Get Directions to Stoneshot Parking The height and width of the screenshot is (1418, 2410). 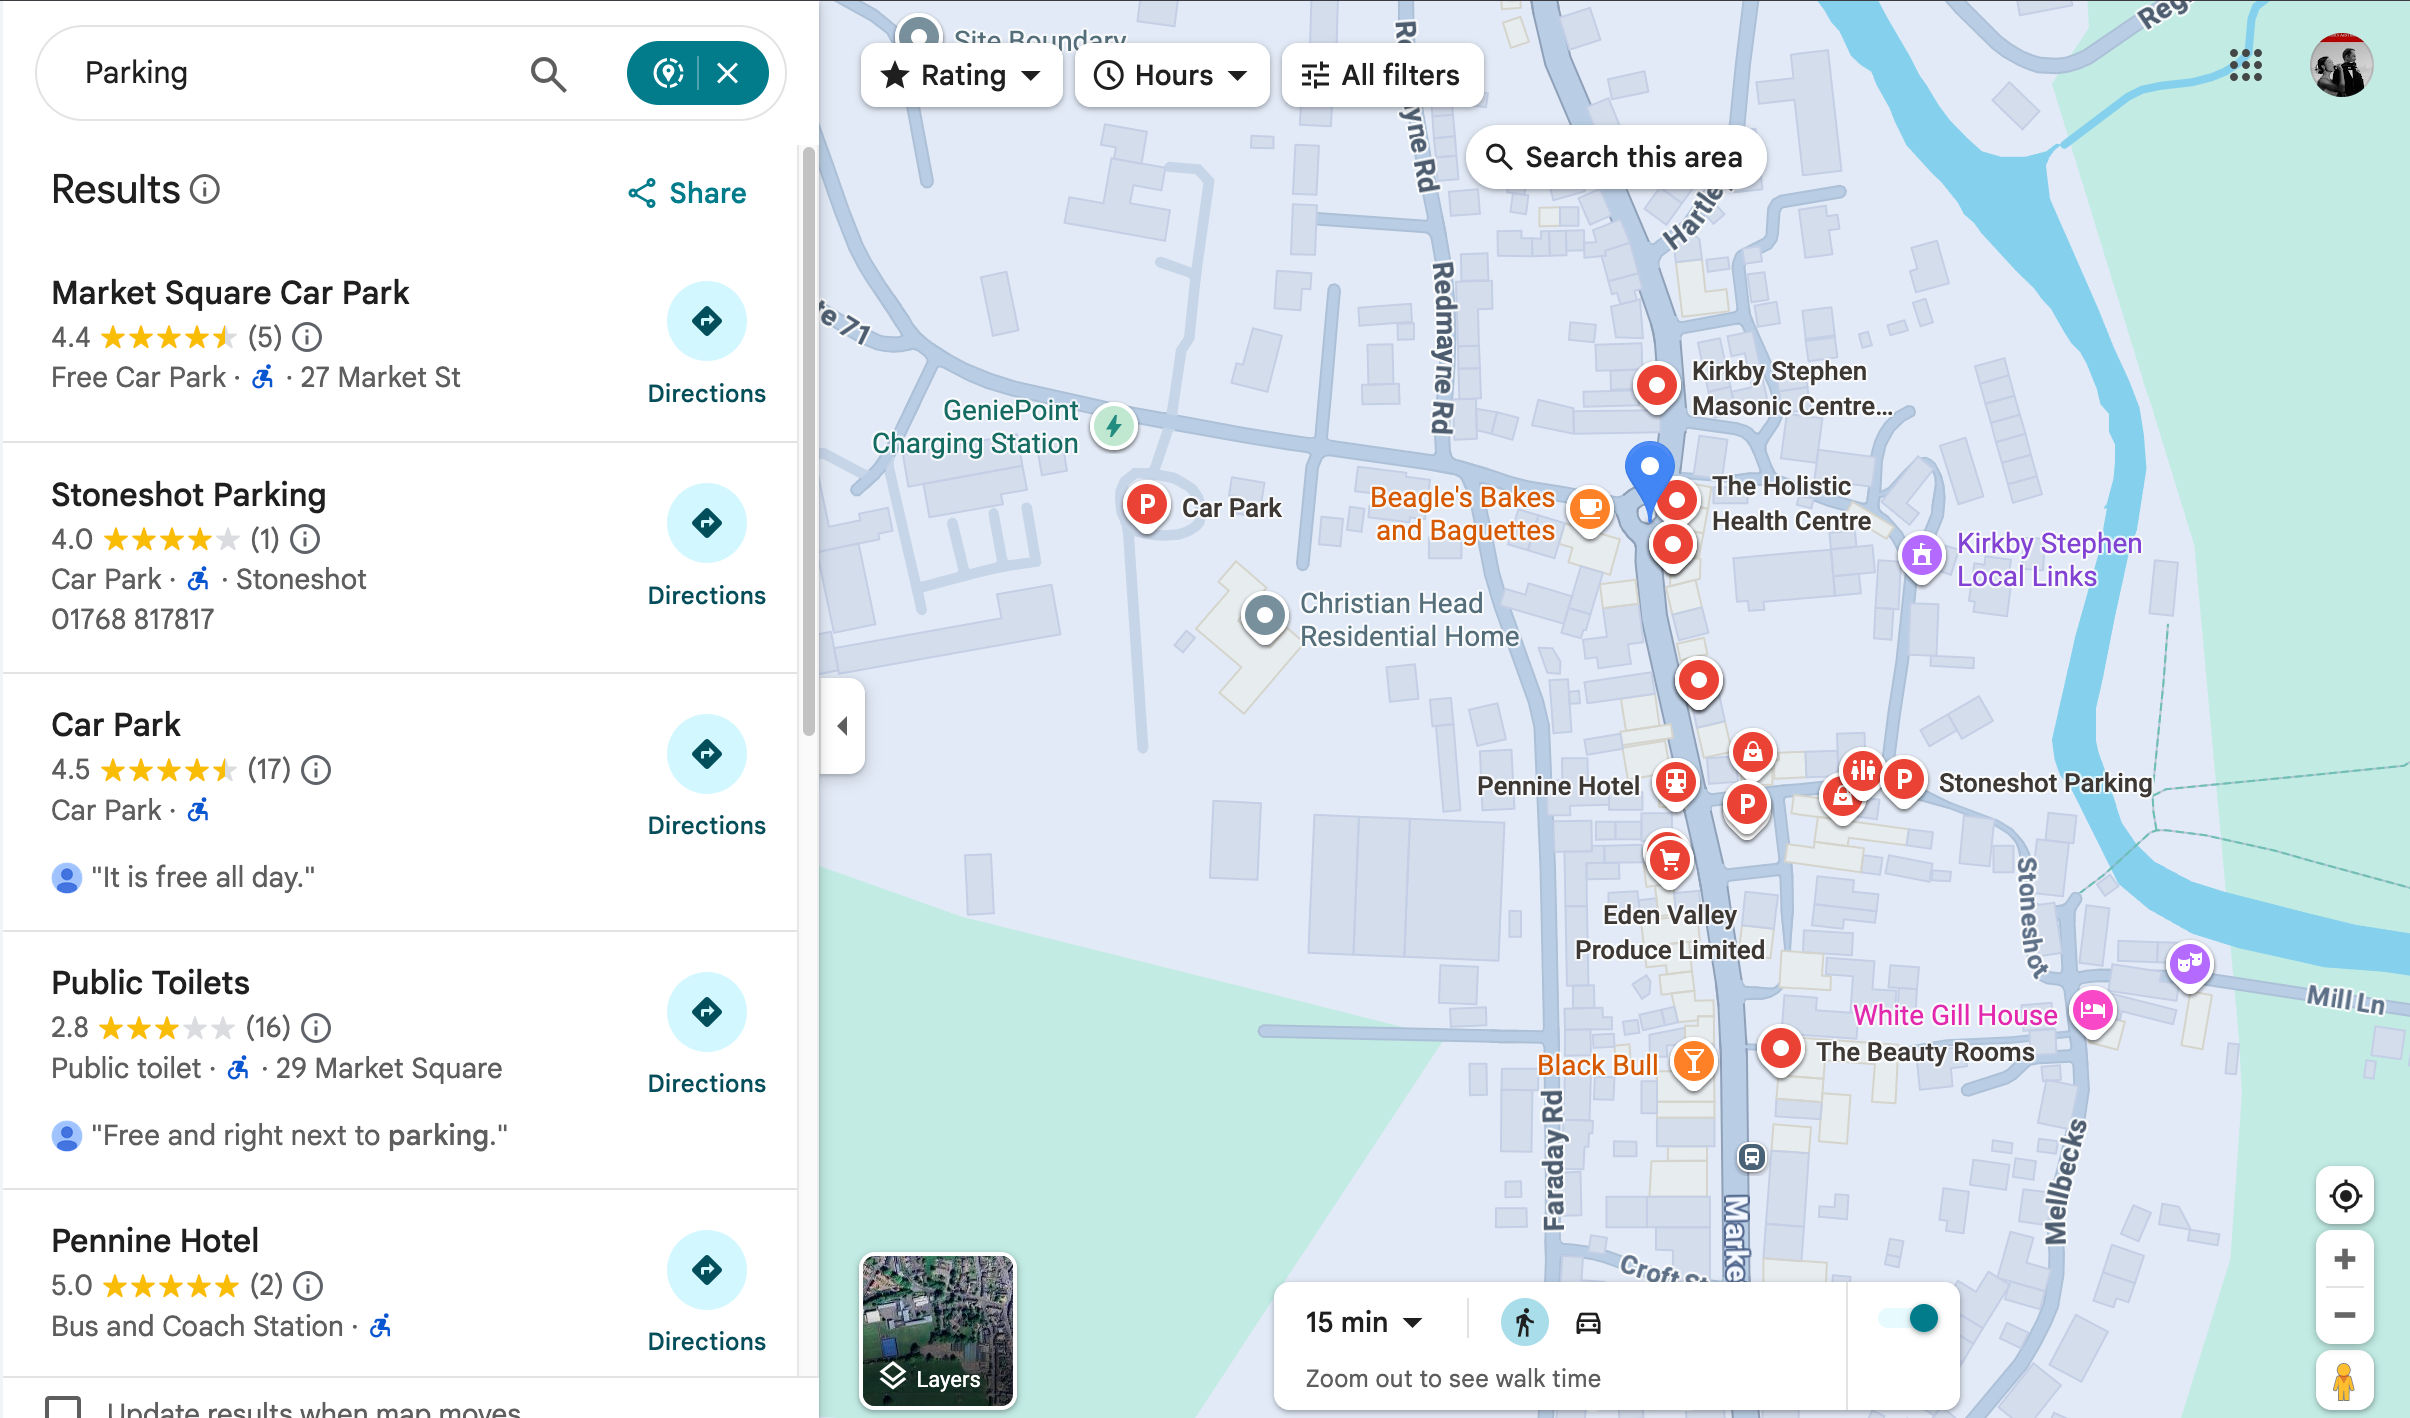click(705, 522)
